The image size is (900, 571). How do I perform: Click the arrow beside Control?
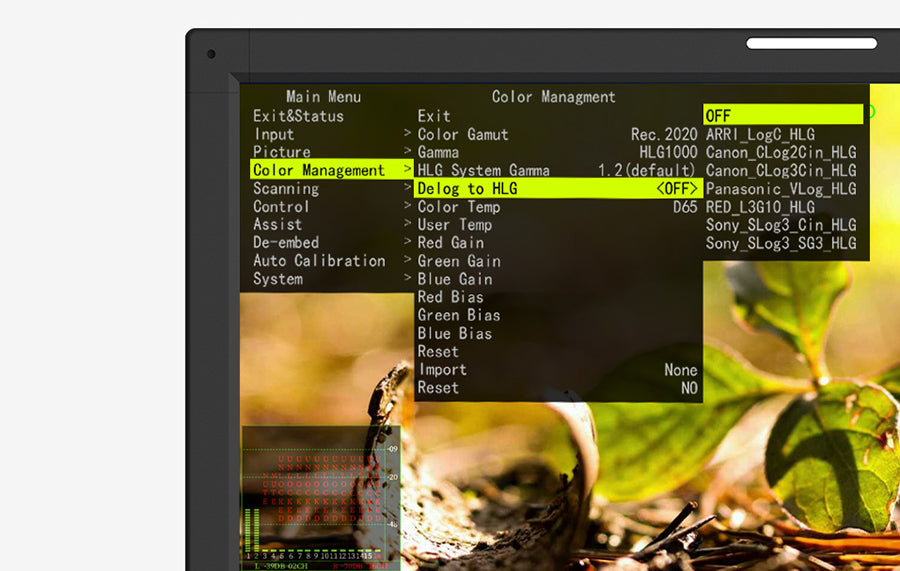tap(408, 205)
